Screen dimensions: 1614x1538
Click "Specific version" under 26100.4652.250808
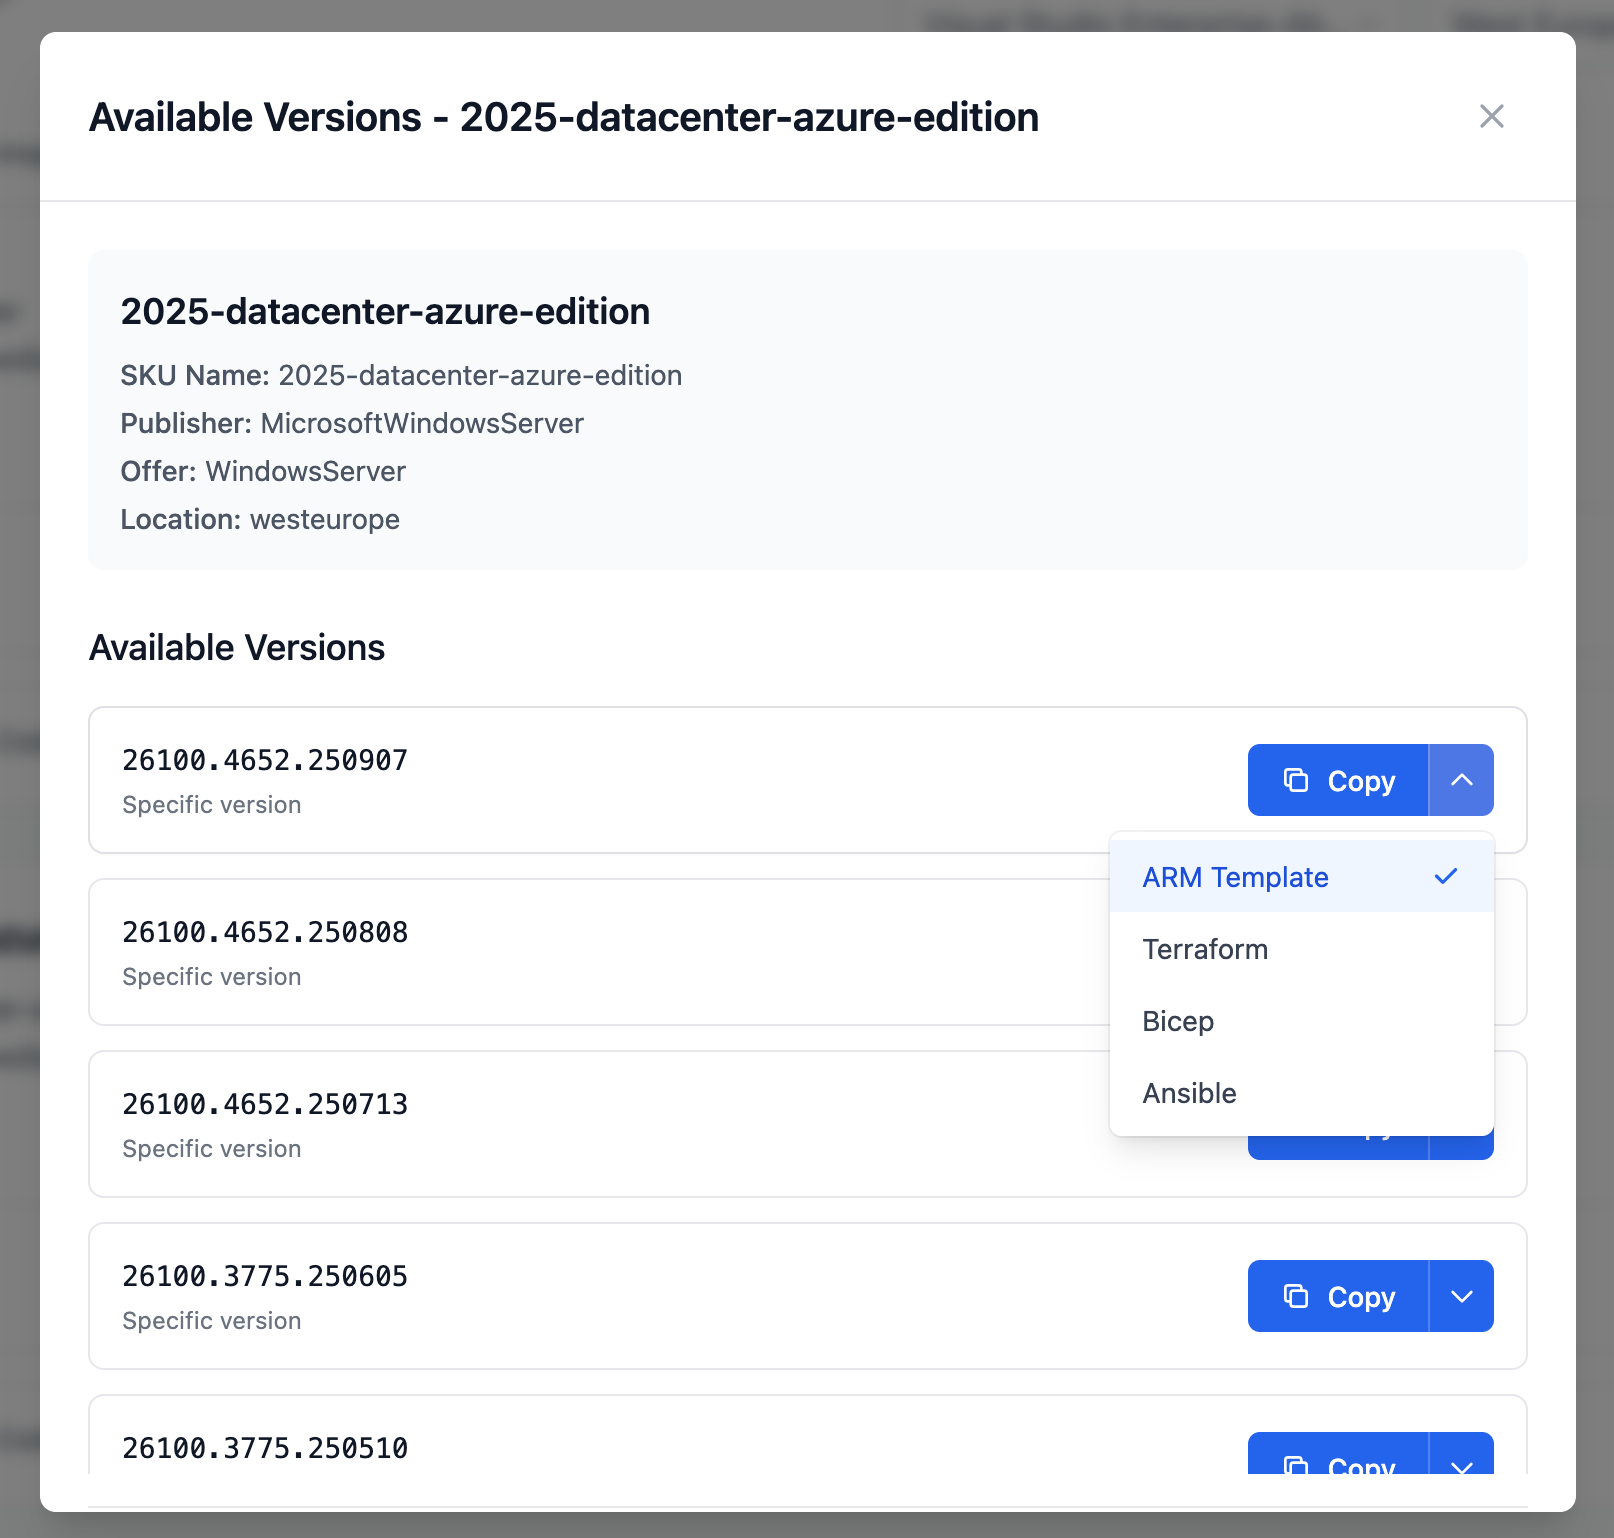pyautogui.click(x=212, y=977)
